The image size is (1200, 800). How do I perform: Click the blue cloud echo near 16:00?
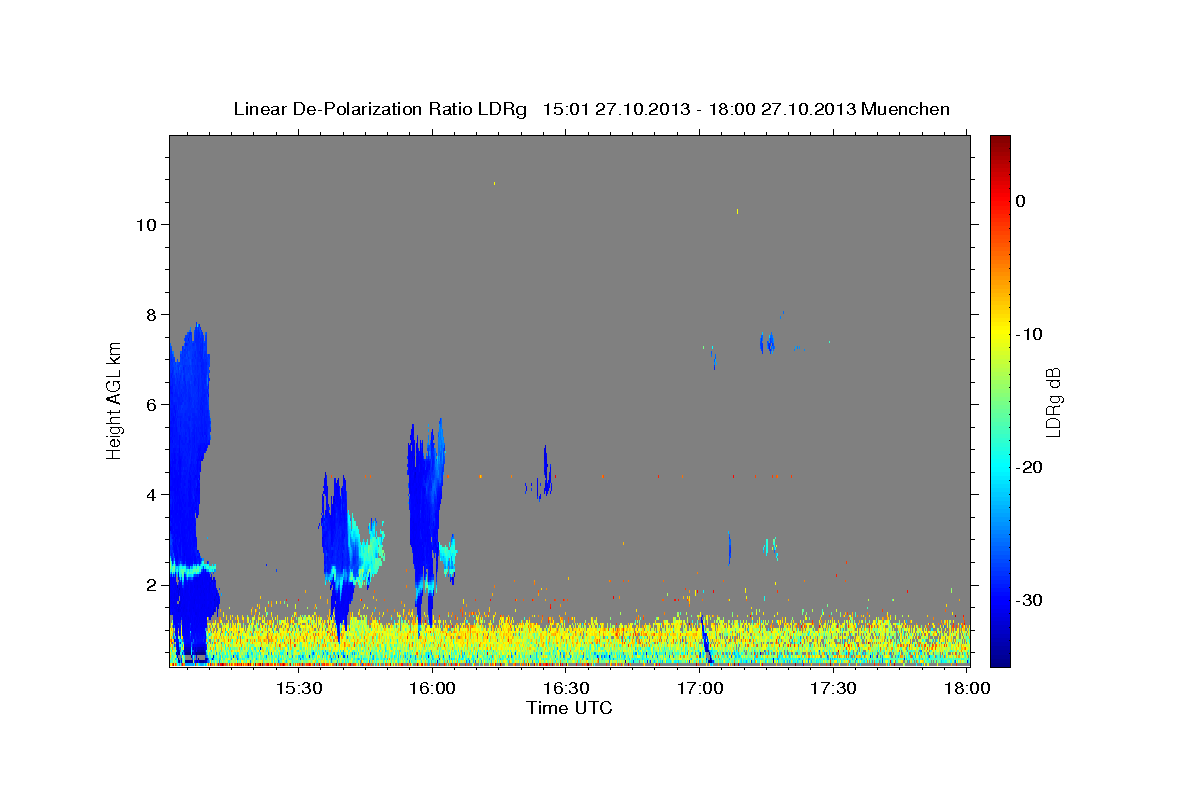point(425,520)
